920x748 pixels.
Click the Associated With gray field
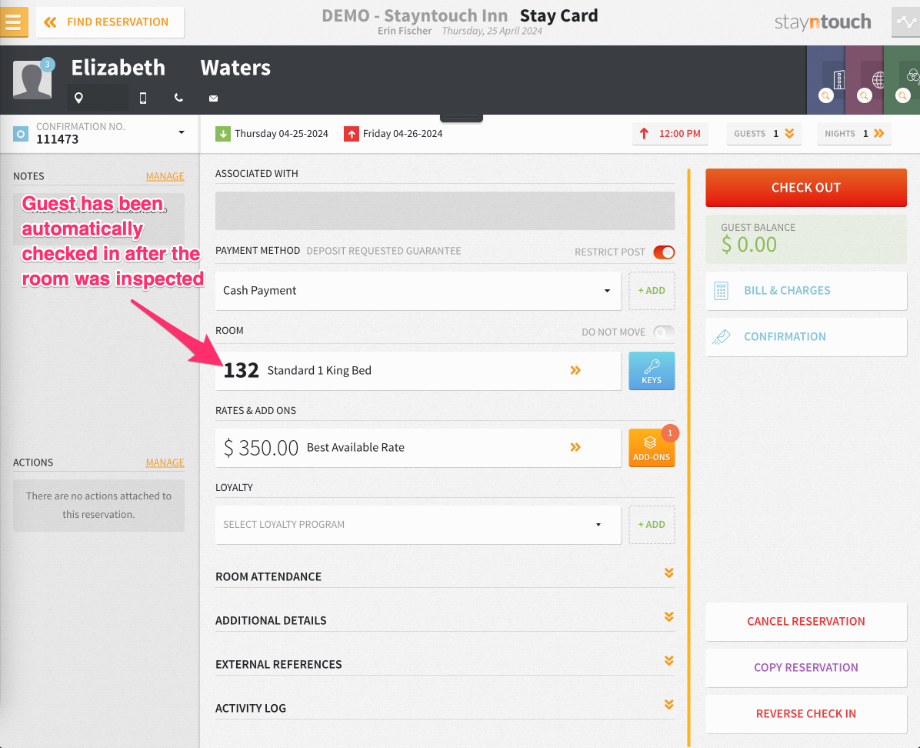pos(445,211)
